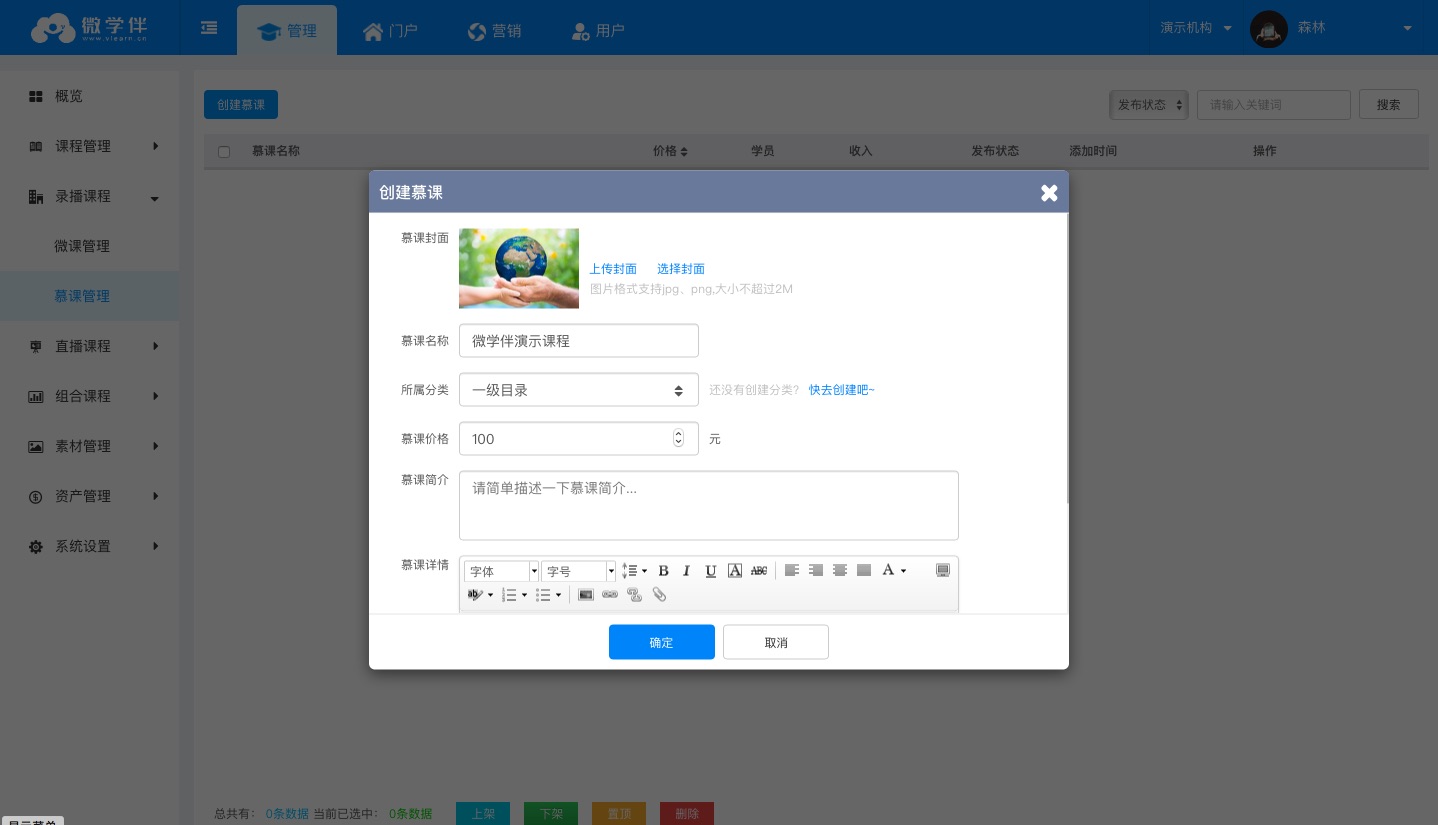Toggle italic formatting in the editor
Image resolution: width=1438 pixels, height=825 pixels.
coord(687,571)
